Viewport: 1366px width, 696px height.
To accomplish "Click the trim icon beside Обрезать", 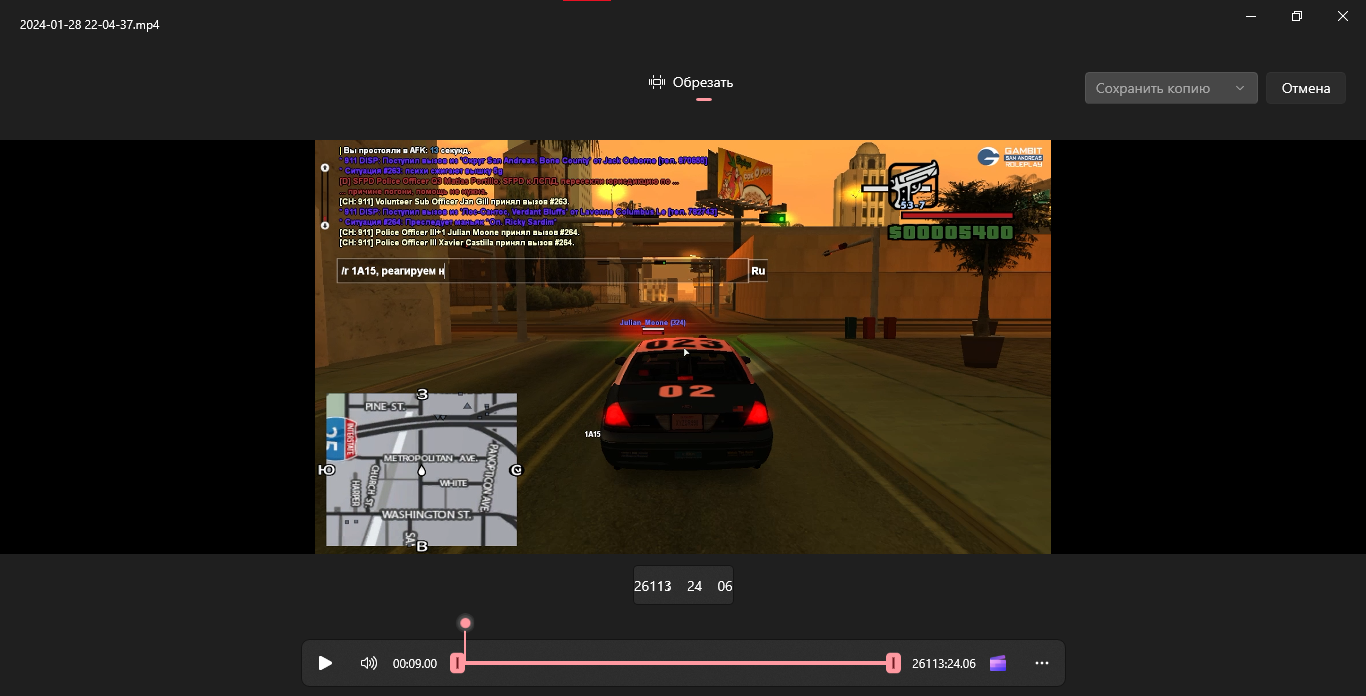I will pyautogui.click(x=656, y=82).
